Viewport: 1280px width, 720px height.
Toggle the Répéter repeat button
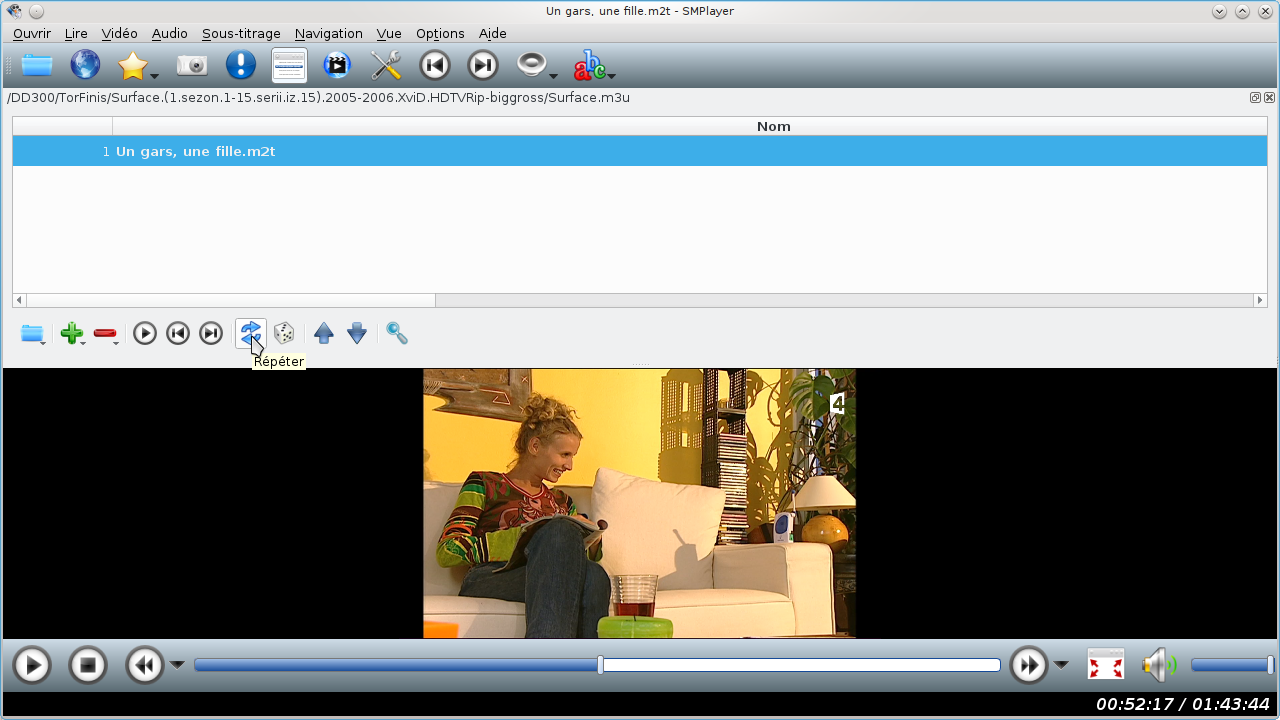[x=250, y=333]
